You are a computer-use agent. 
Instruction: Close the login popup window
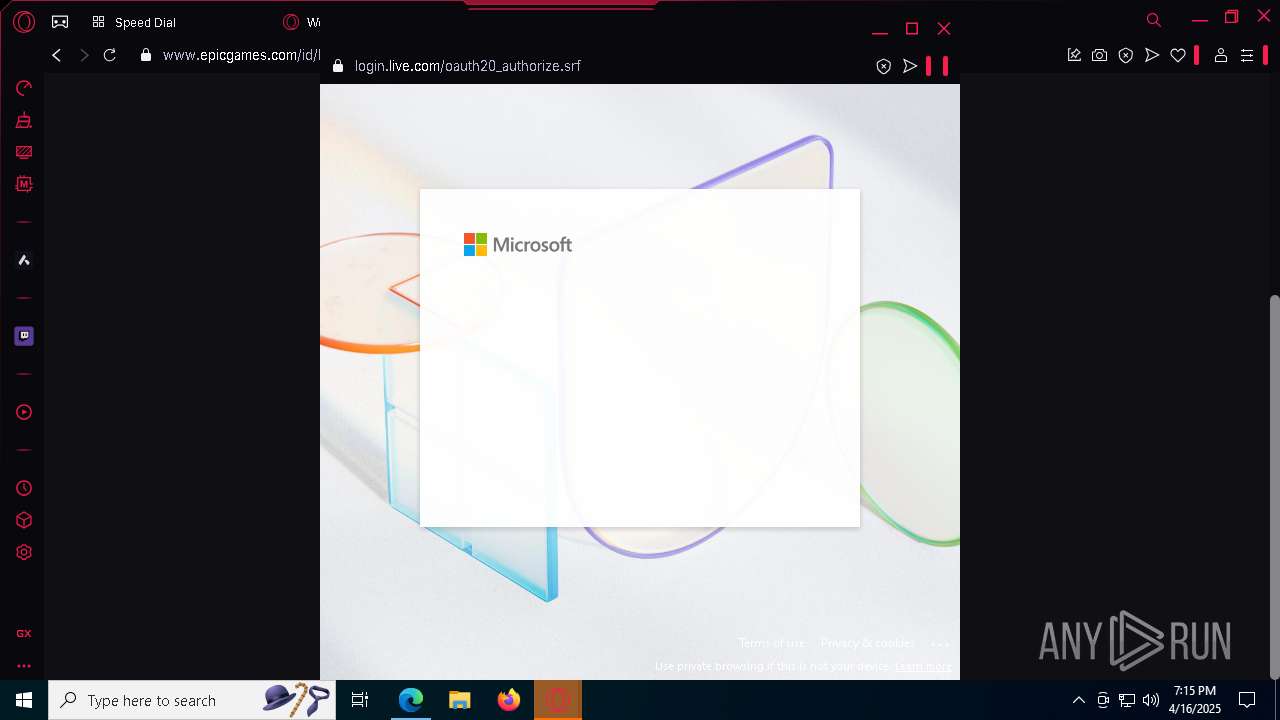(944, 29)
